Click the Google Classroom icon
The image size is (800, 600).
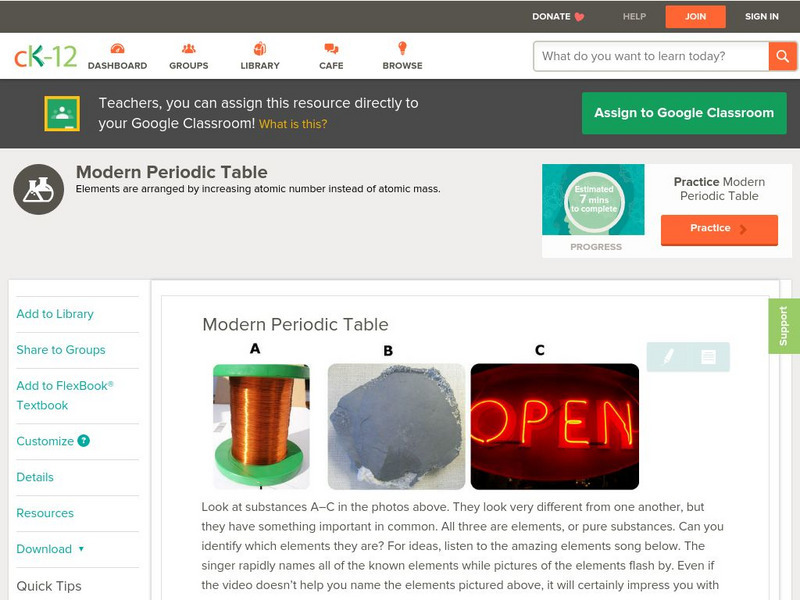62,113
